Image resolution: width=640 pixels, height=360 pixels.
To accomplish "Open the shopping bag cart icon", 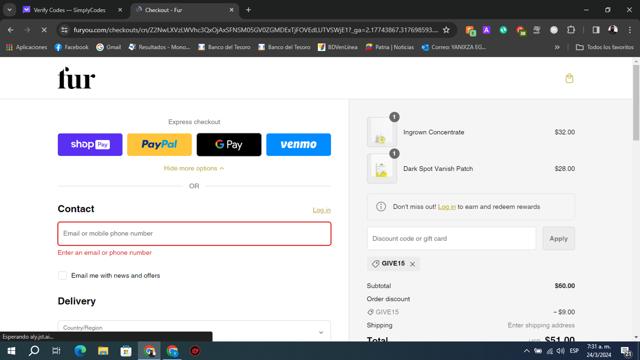I will pyautogui.click(x=569, y=78).
